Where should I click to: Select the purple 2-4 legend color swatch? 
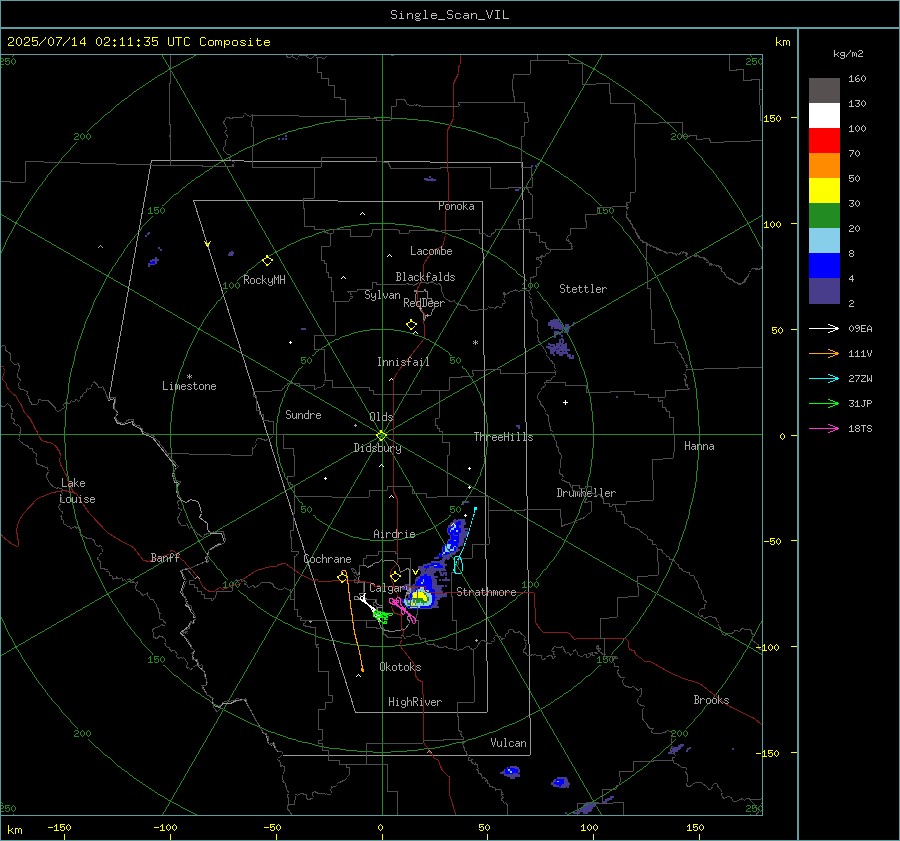pyautogui.click(x=824, y=290)
